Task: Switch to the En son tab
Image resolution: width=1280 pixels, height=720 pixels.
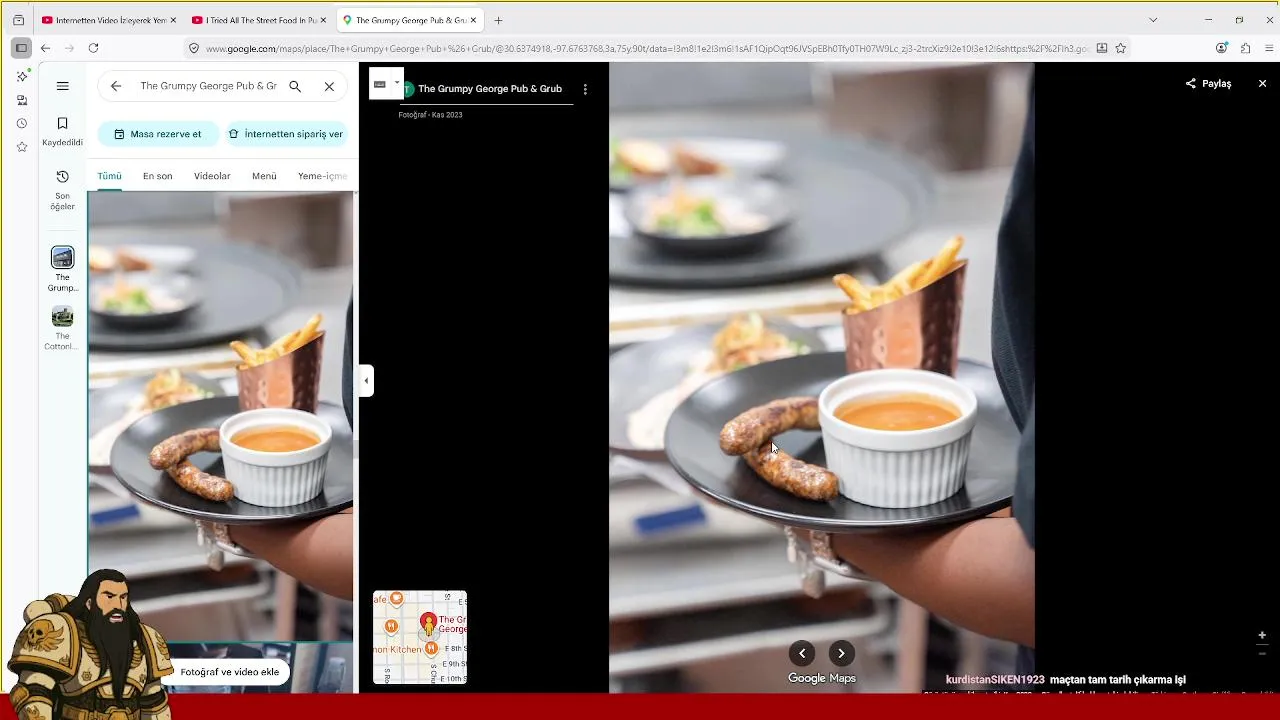Action: 157,176
